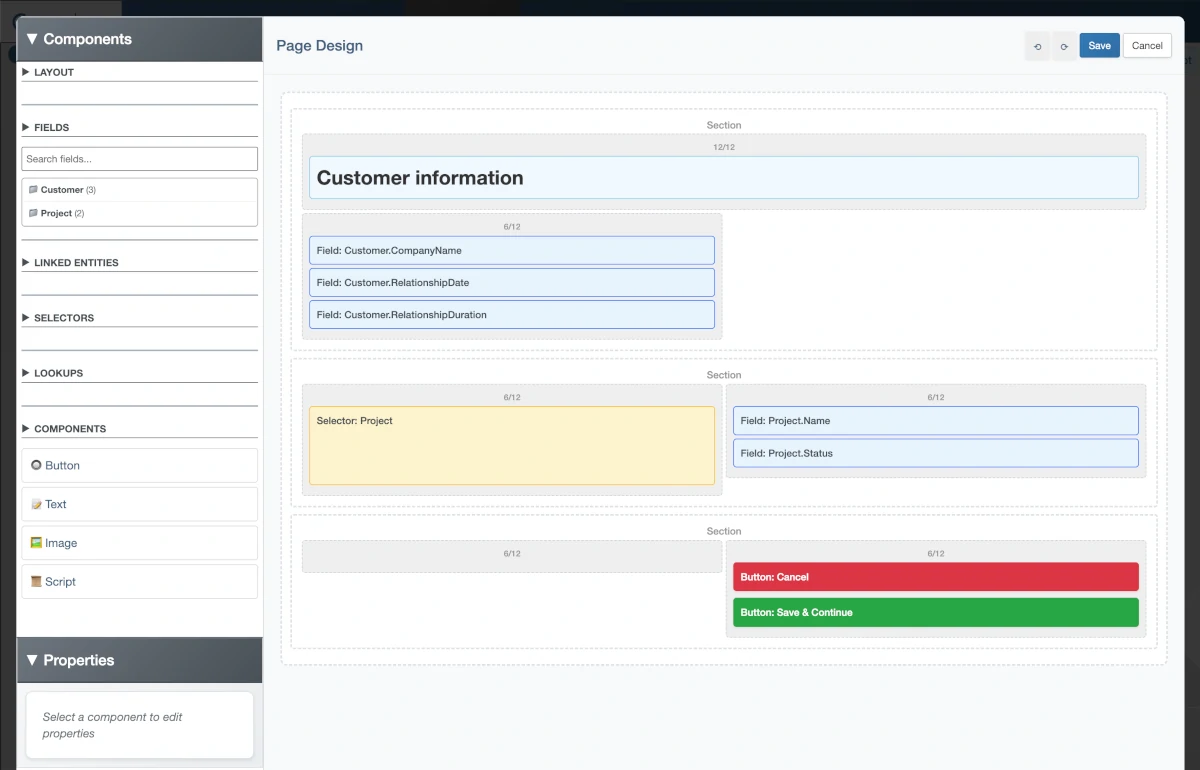Select the Image component icon
Screen dimensions: 1200x770
point(38,543)
